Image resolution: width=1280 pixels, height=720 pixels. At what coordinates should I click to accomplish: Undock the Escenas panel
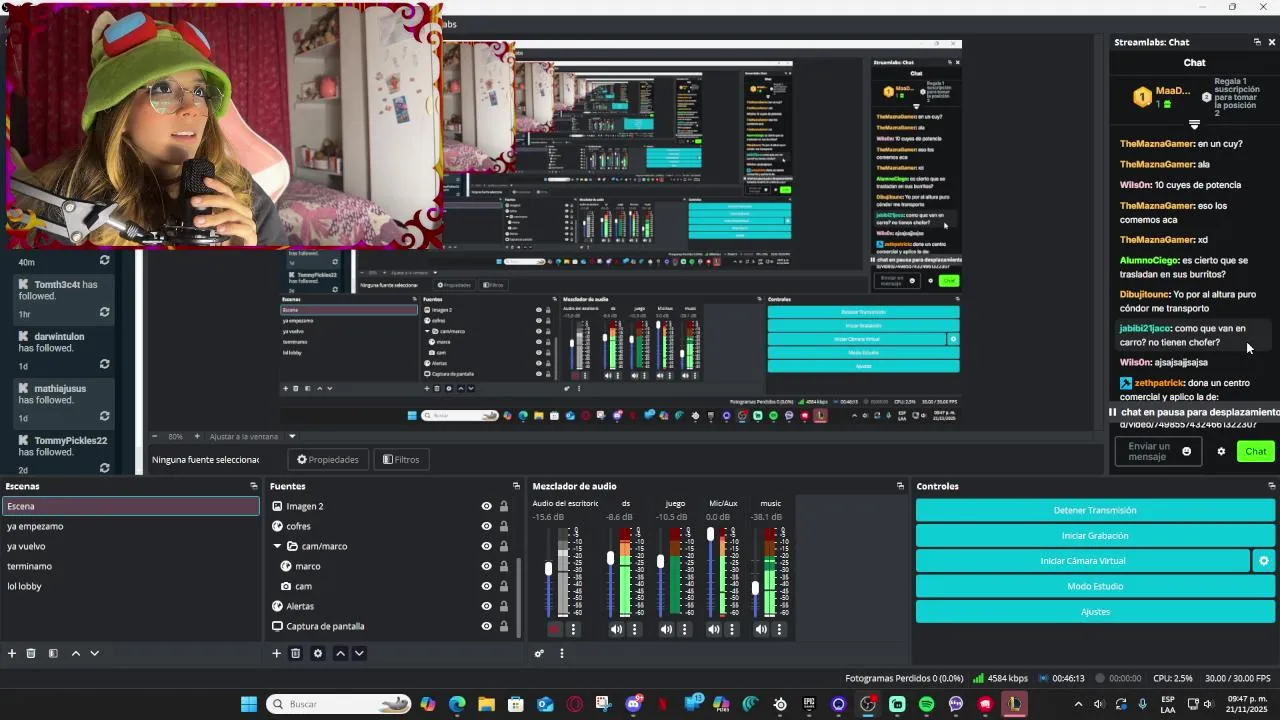(253, 486)
